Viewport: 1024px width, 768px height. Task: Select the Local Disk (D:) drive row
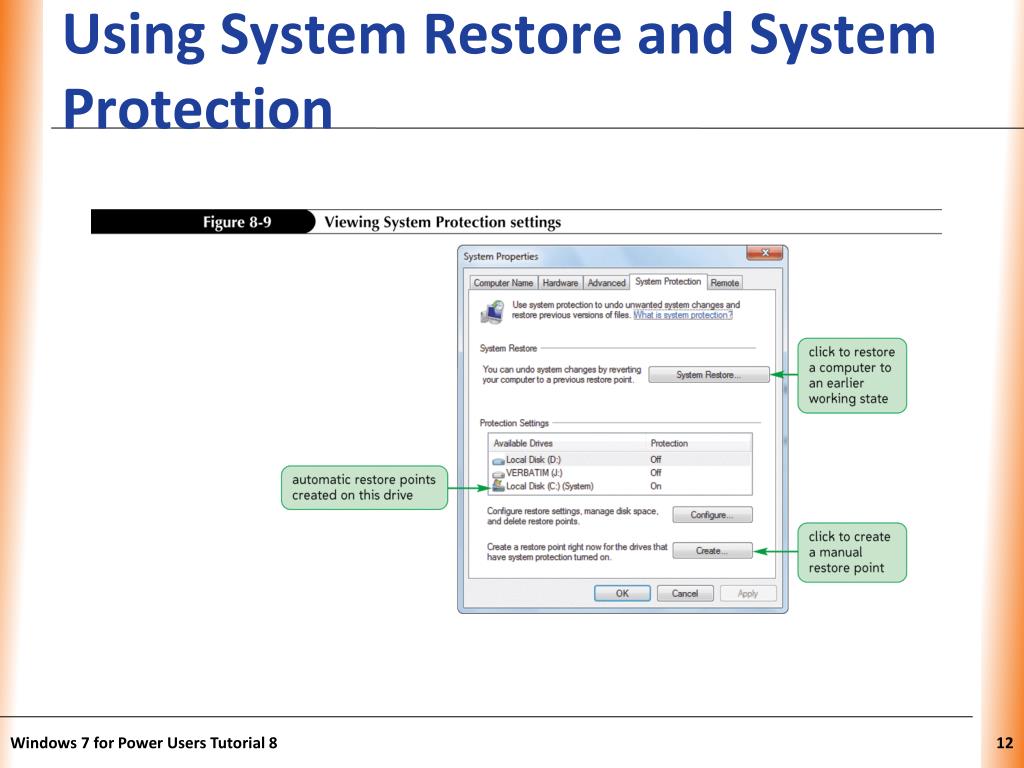[620, 460]
